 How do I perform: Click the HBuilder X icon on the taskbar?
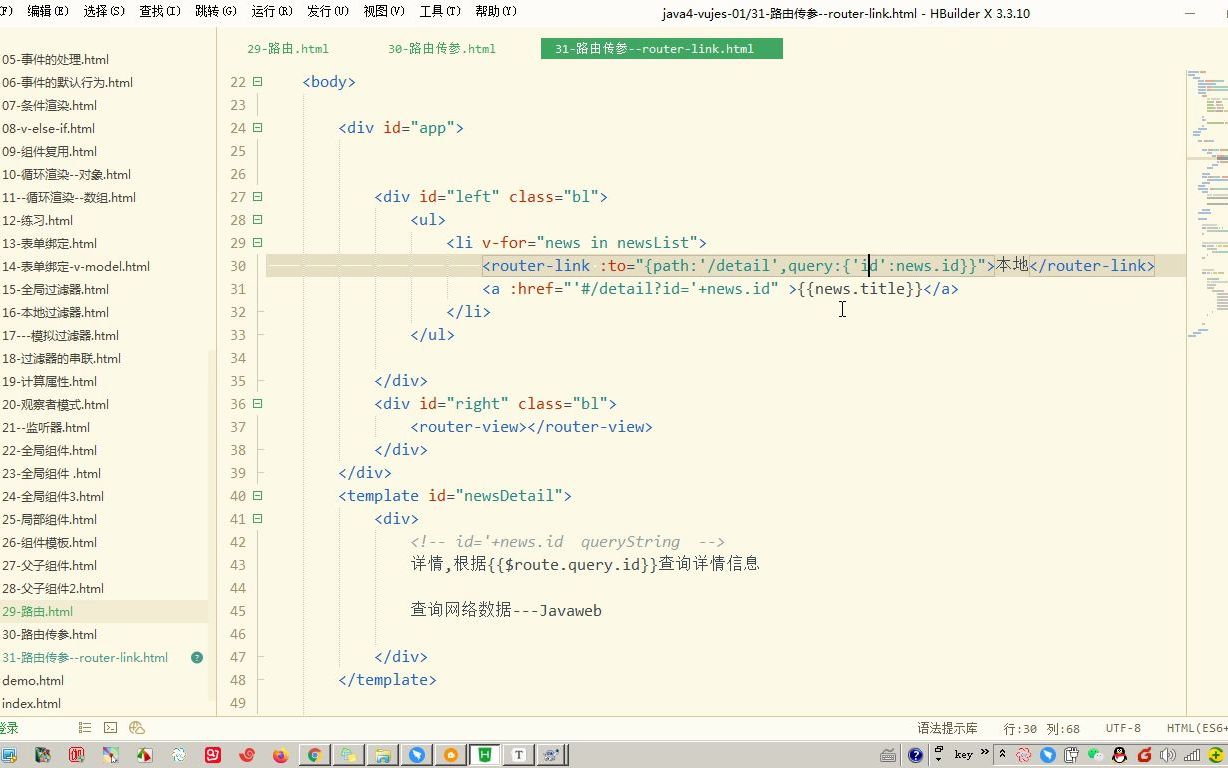[x=484, y=755]
